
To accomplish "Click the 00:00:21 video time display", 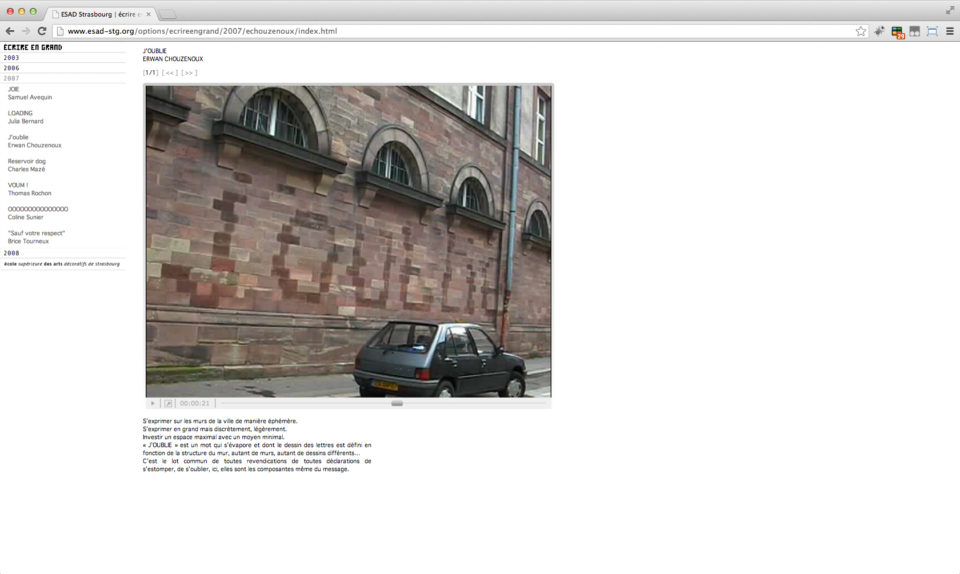I will coord(194,403).
